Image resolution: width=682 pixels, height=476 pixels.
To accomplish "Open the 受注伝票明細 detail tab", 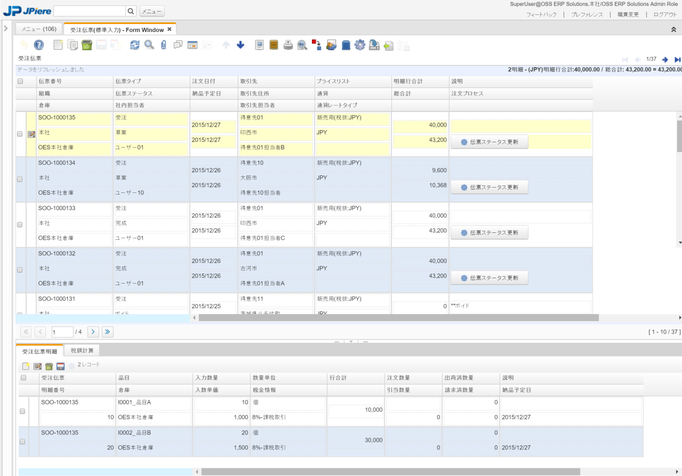I will 40,351.
